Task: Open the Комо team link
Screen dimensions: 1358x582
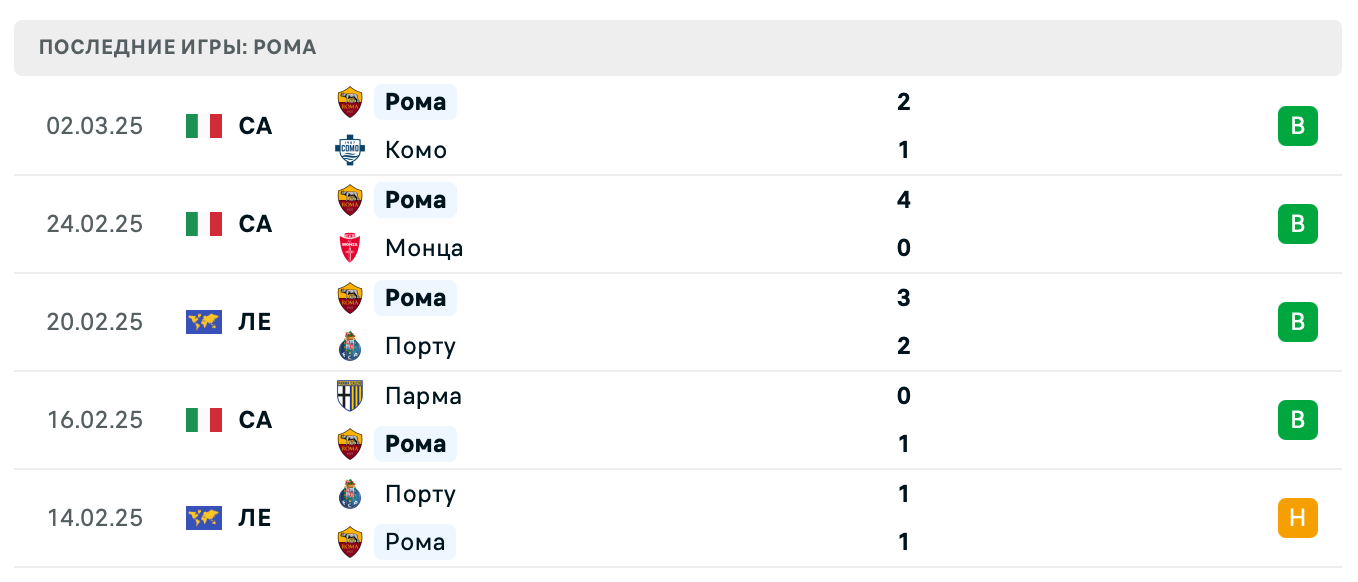Action: (x=416, y=150)
